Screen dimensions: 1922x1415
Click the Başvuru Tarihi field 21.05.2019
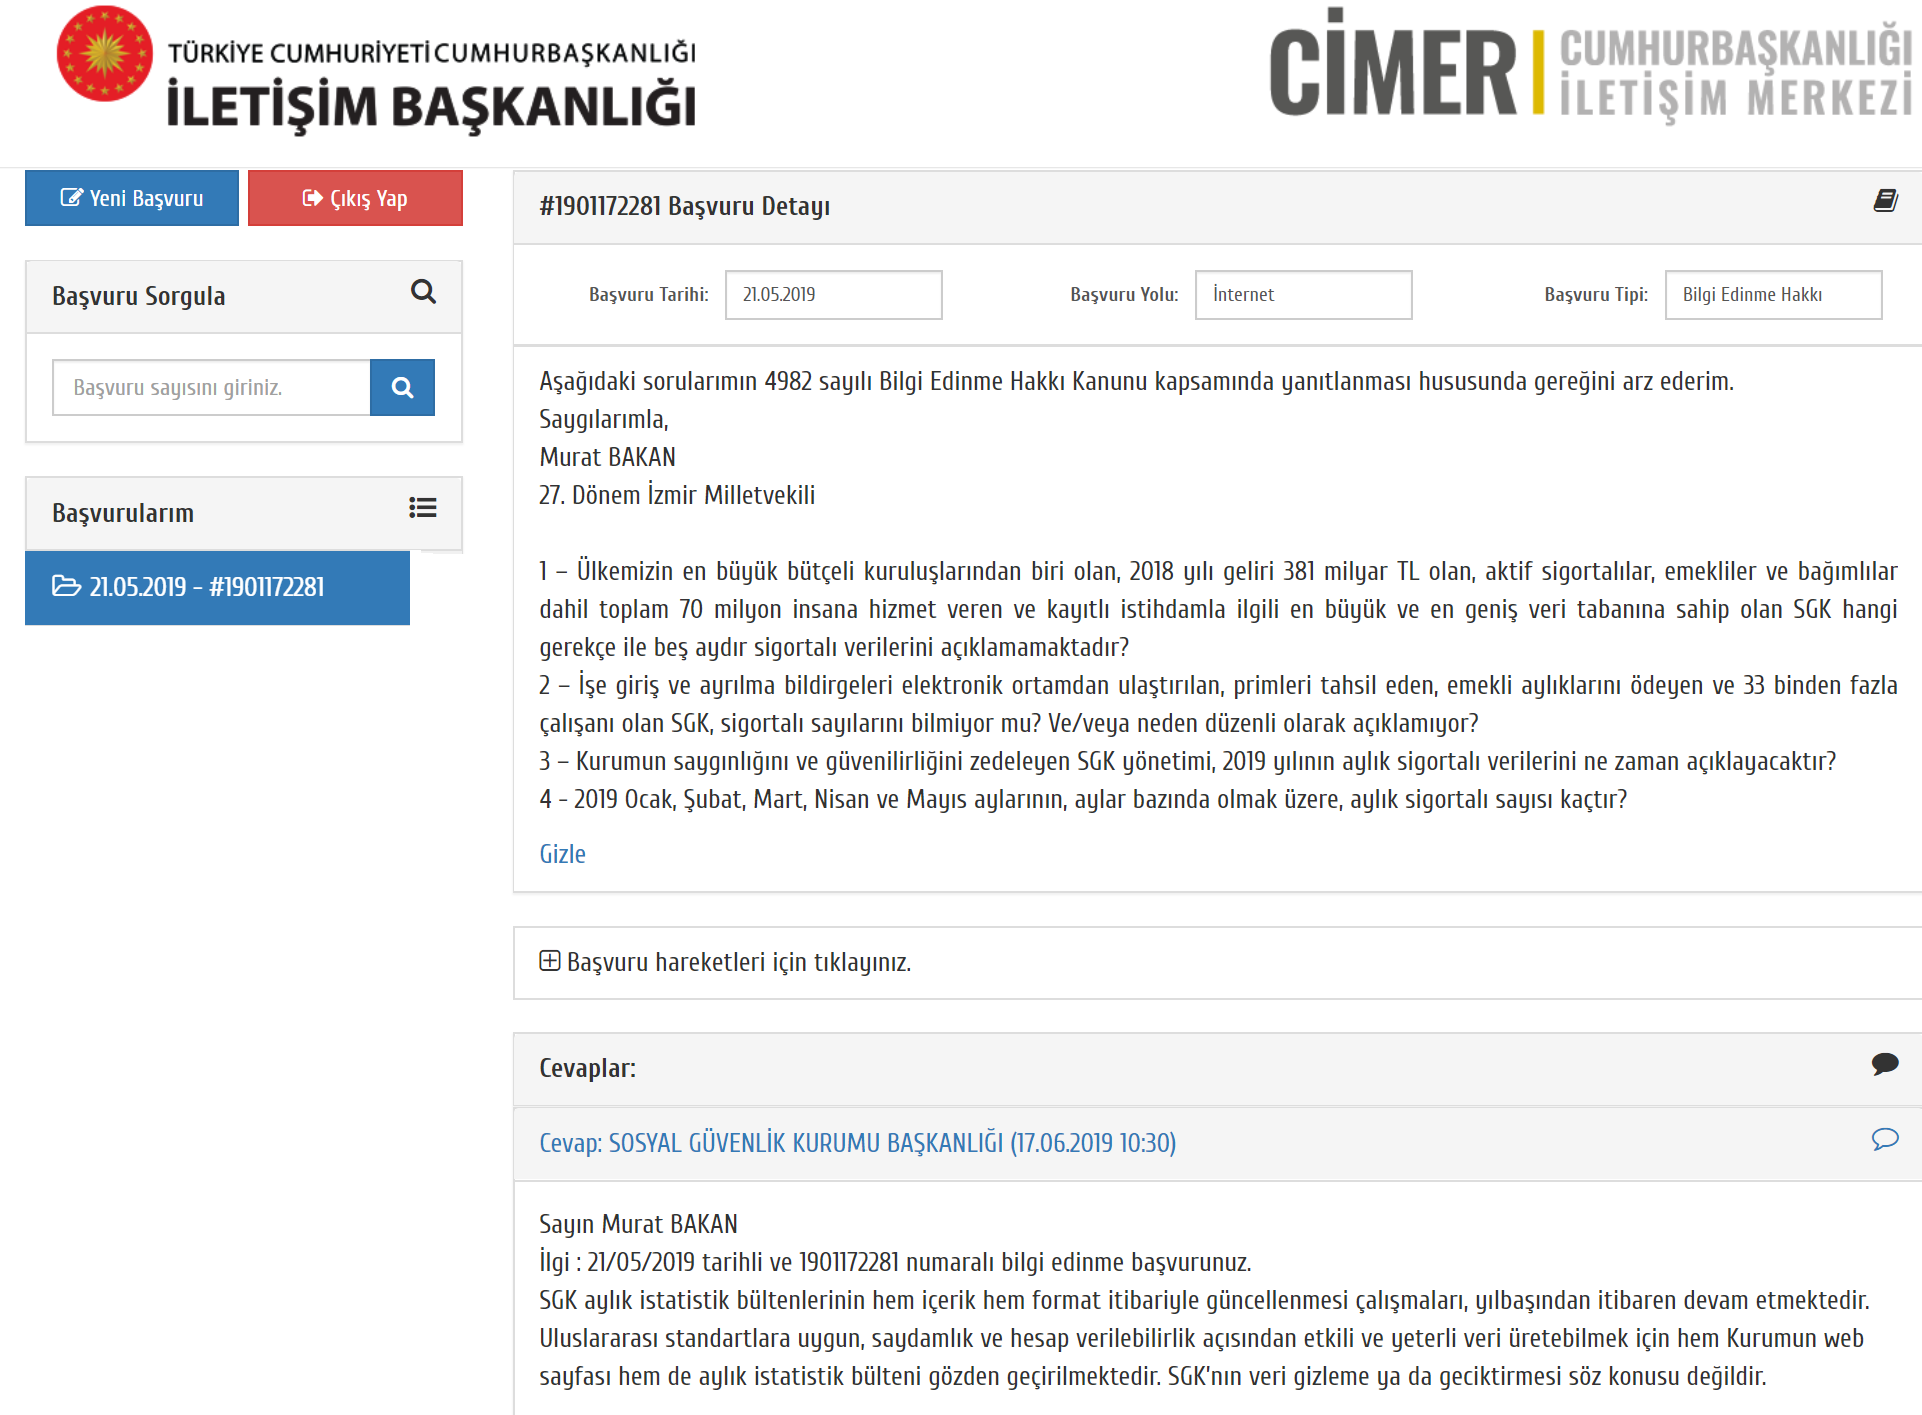pos(833,295)
